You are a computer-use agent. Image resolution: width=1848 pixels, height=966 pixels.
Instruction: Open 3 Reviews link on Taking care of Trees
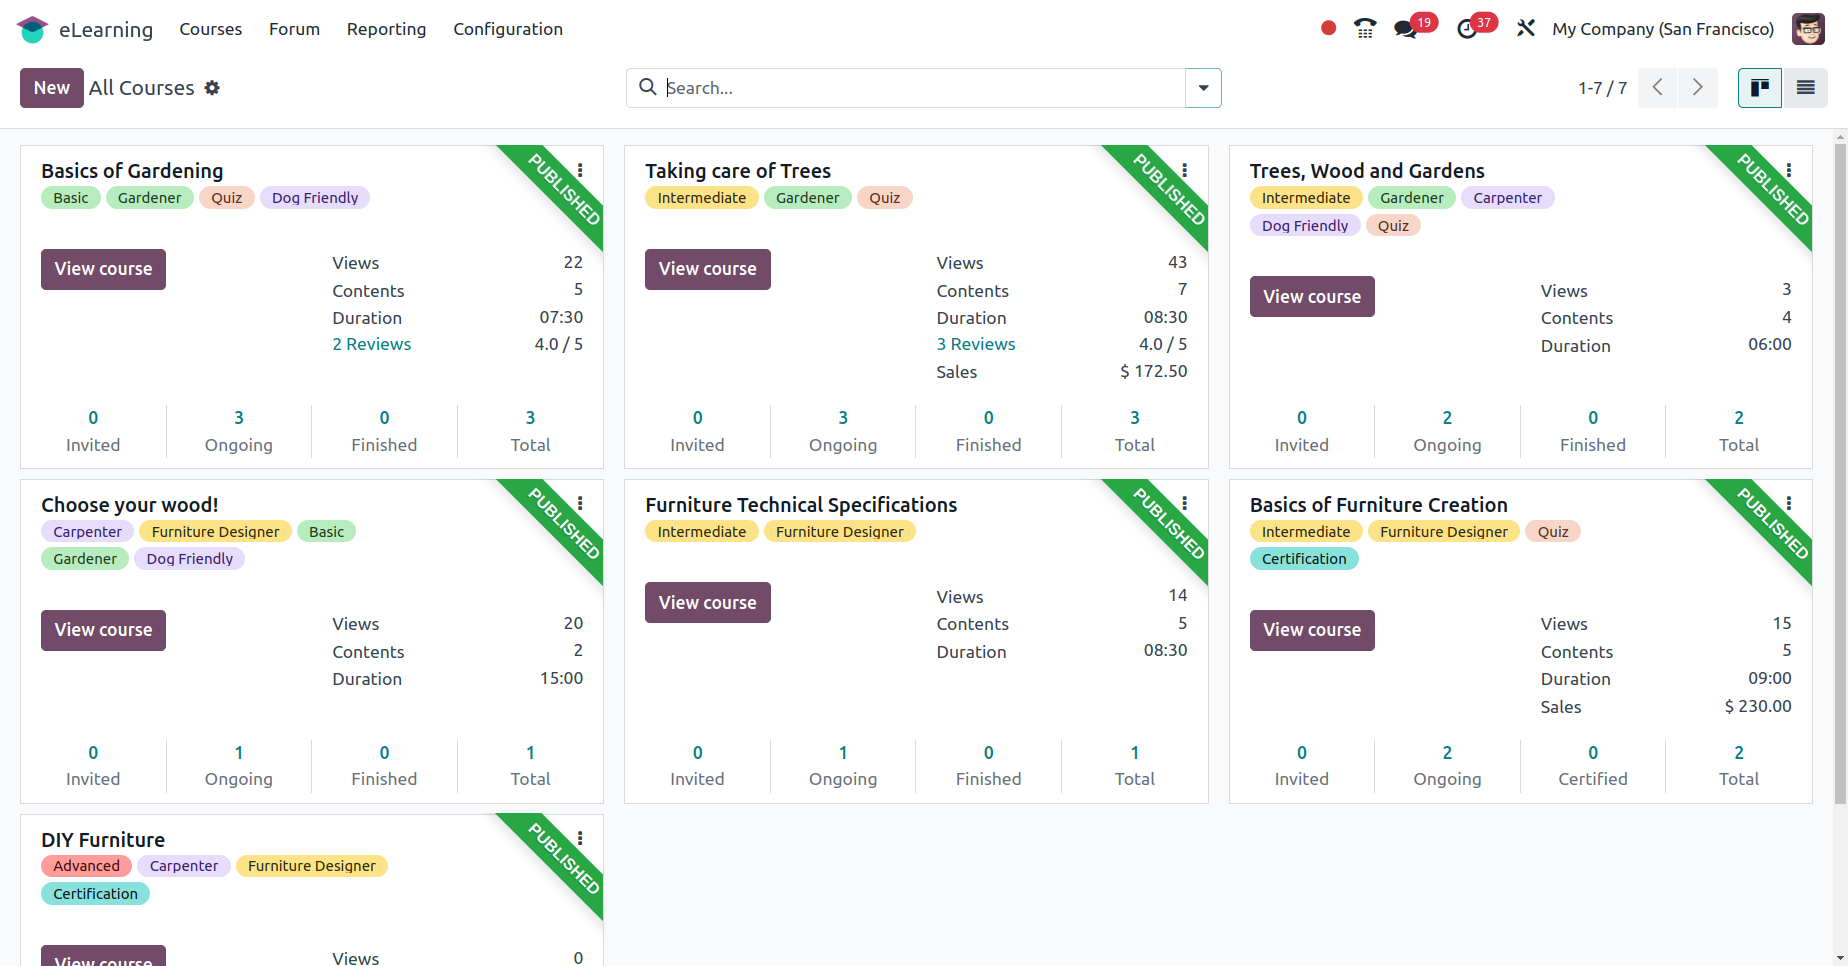pos(976,344)
